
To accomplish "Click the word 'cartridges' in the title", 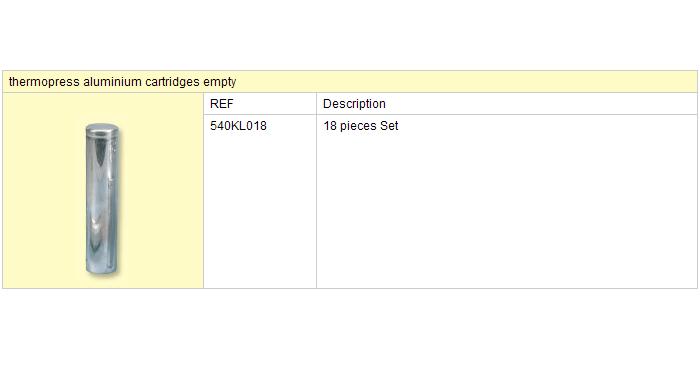I will (x=172, y=82).
